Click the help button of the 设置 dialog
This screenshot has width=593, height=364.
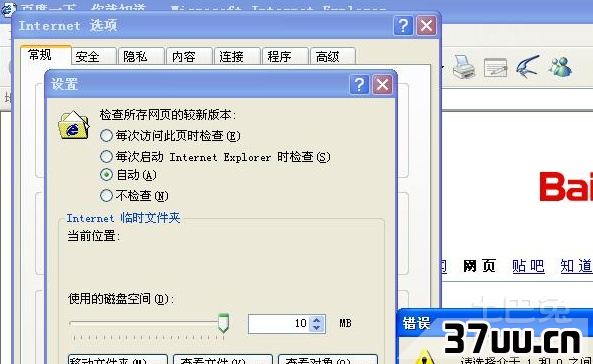coord(359,84)
